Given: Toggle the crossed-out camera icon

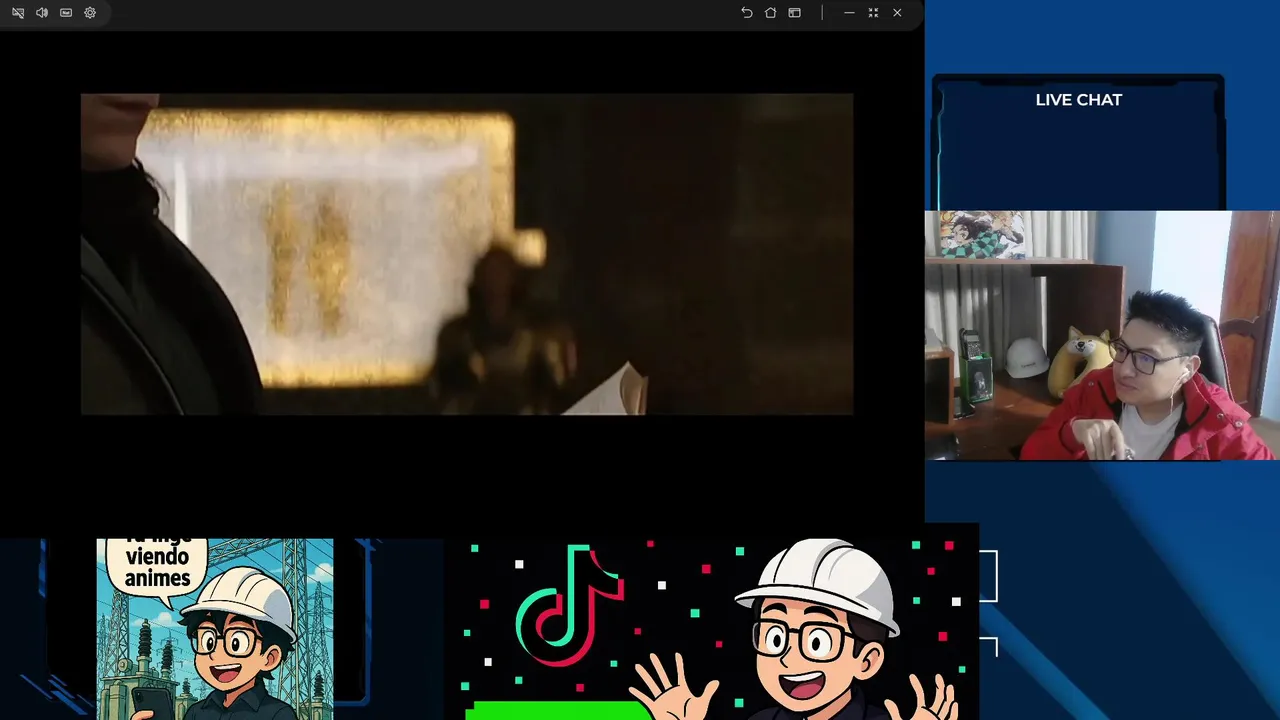Looking at the screenshot, I should click(x=18, y=13).
